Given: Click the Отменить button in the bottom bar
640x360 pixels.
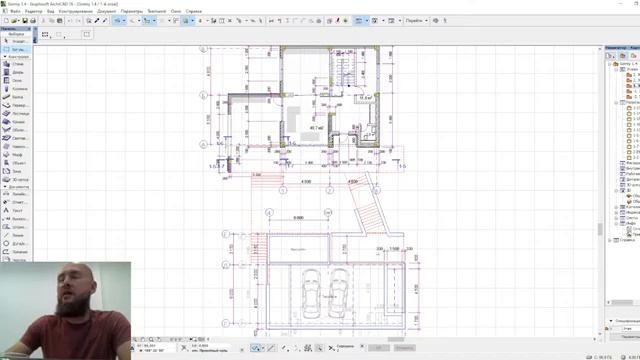Looking at the screenshot, I should click(404, 348).
